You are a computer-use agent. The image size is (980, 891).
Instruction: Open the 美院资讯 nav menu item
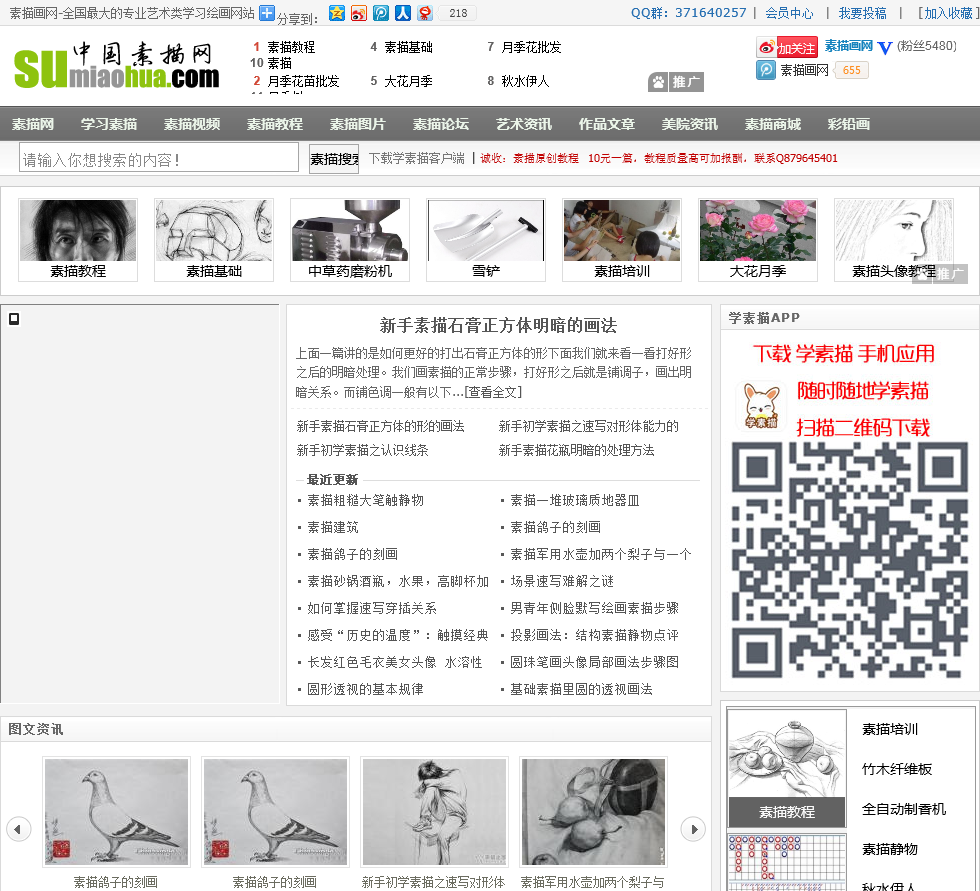[690, 124]
